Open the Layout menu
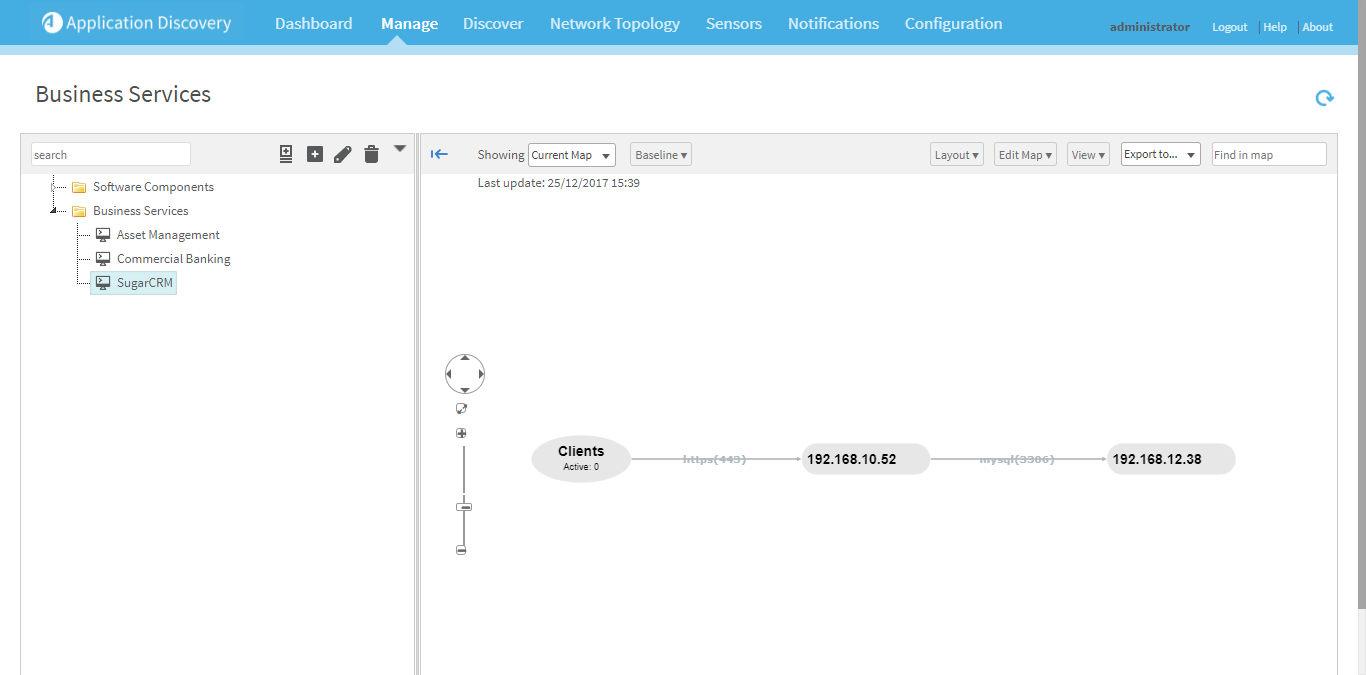Screen dimensions: 1366x675 click(956, 155)
